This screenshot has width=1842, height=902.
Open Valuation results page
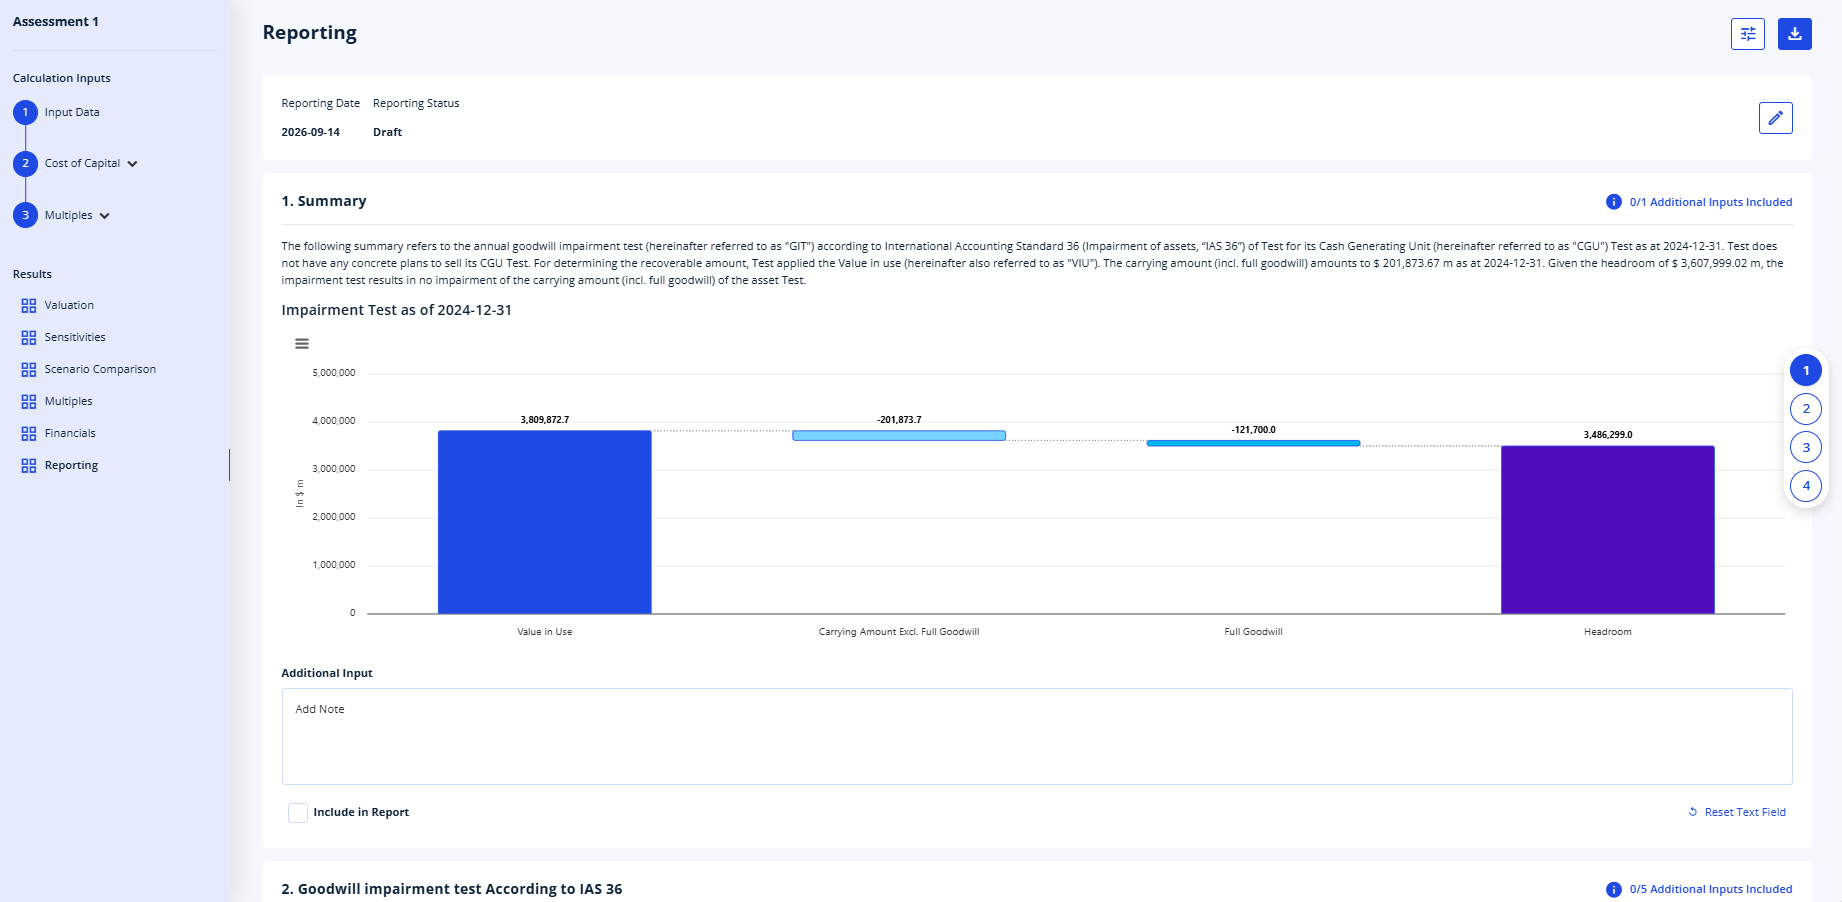click(69, 305)
